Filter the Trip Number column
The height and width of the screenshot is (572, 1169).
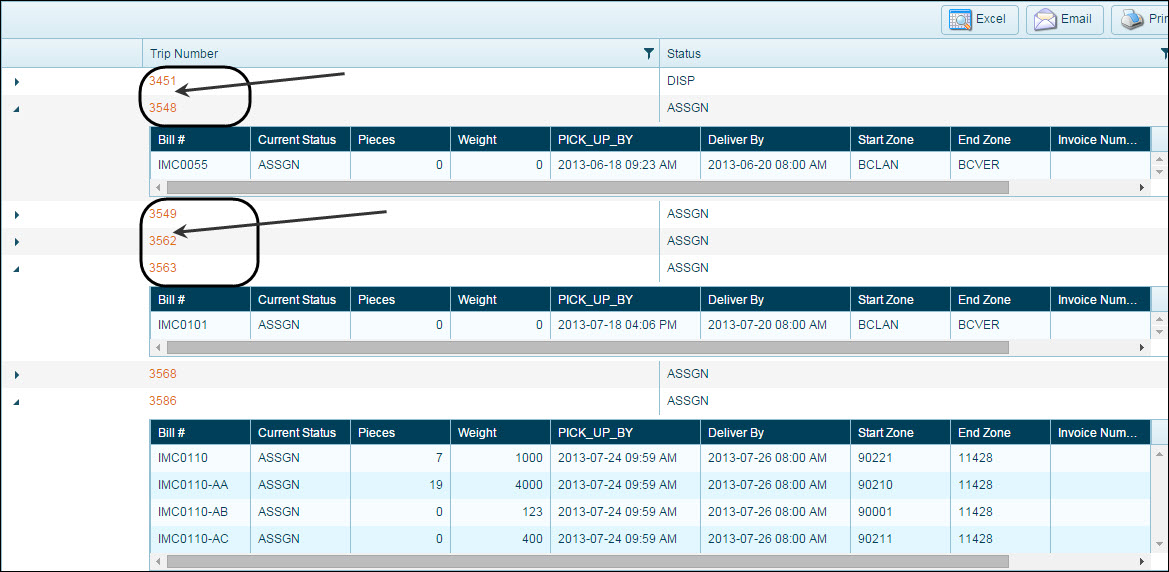point(649,53)
